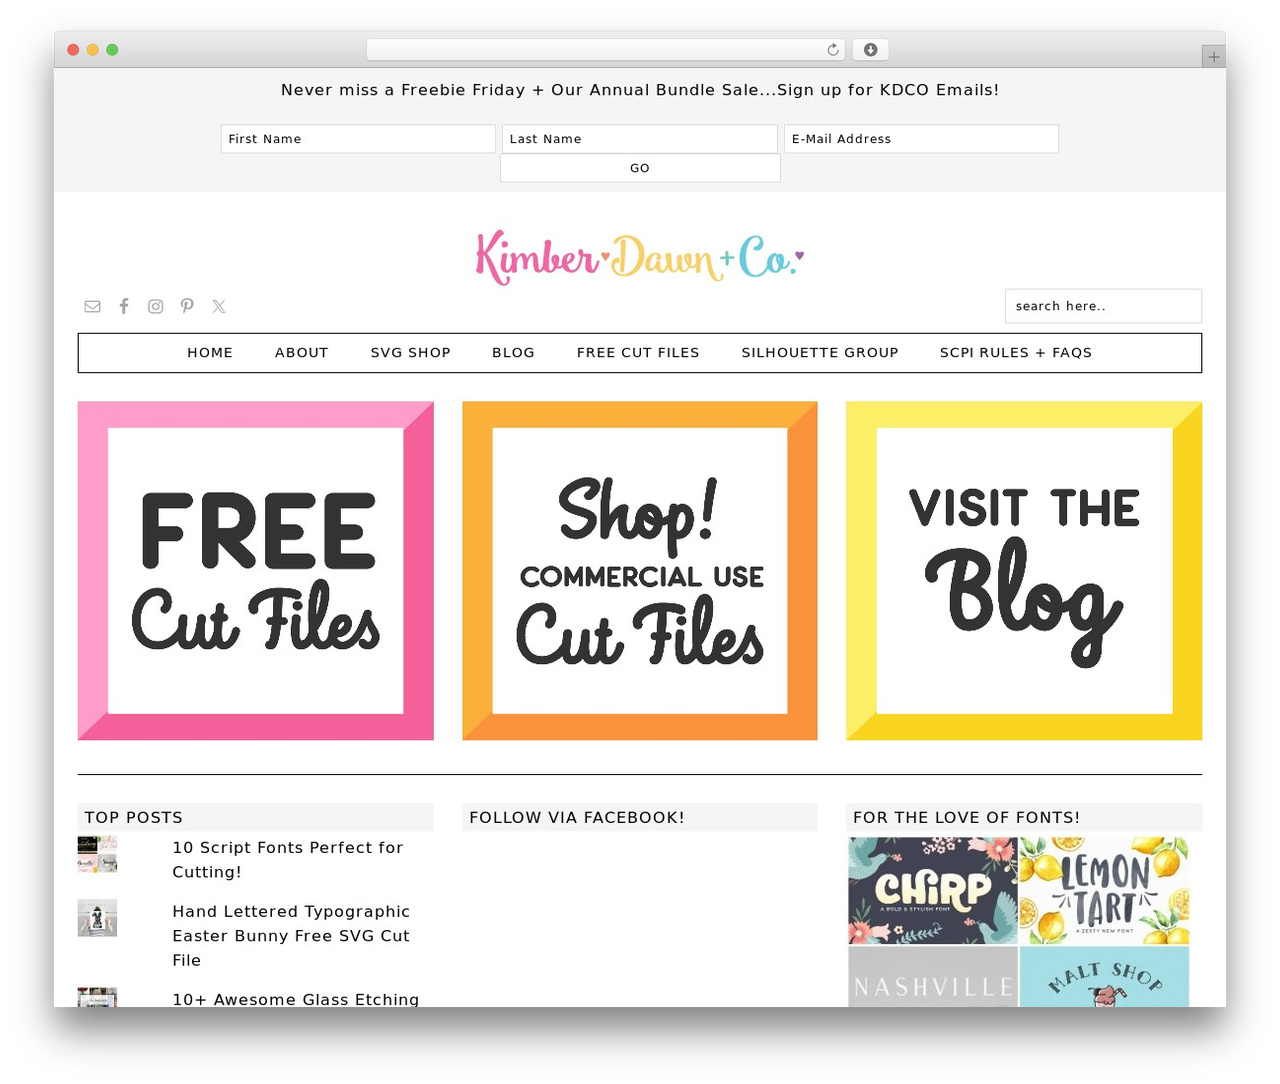Open the browser downloads icon
Screen dimensions: 1280x1084
point(870,49)
